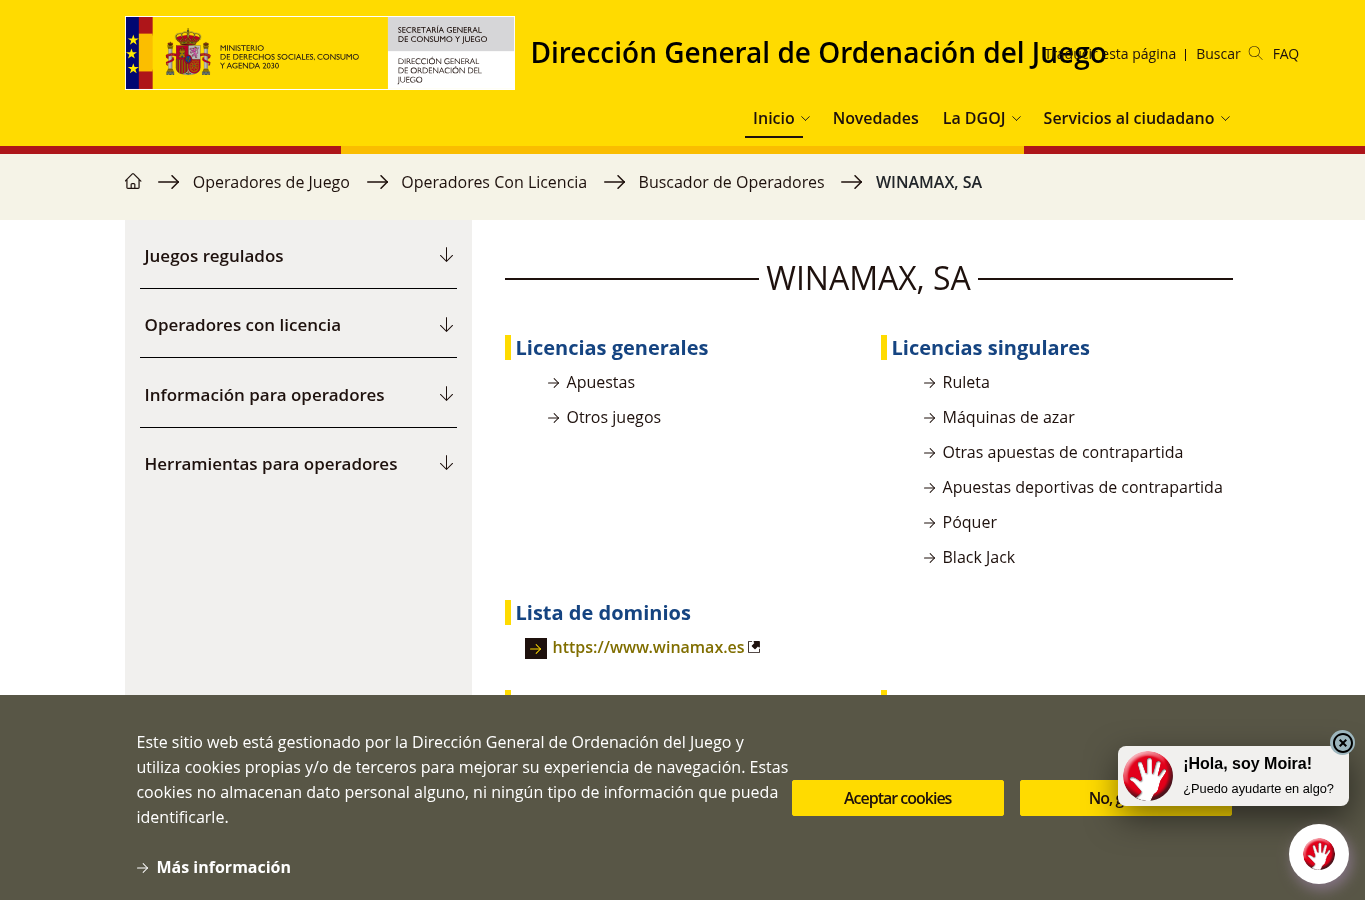
Task: Click the Ministerio government logo
Action: click(x=320, y=53)
